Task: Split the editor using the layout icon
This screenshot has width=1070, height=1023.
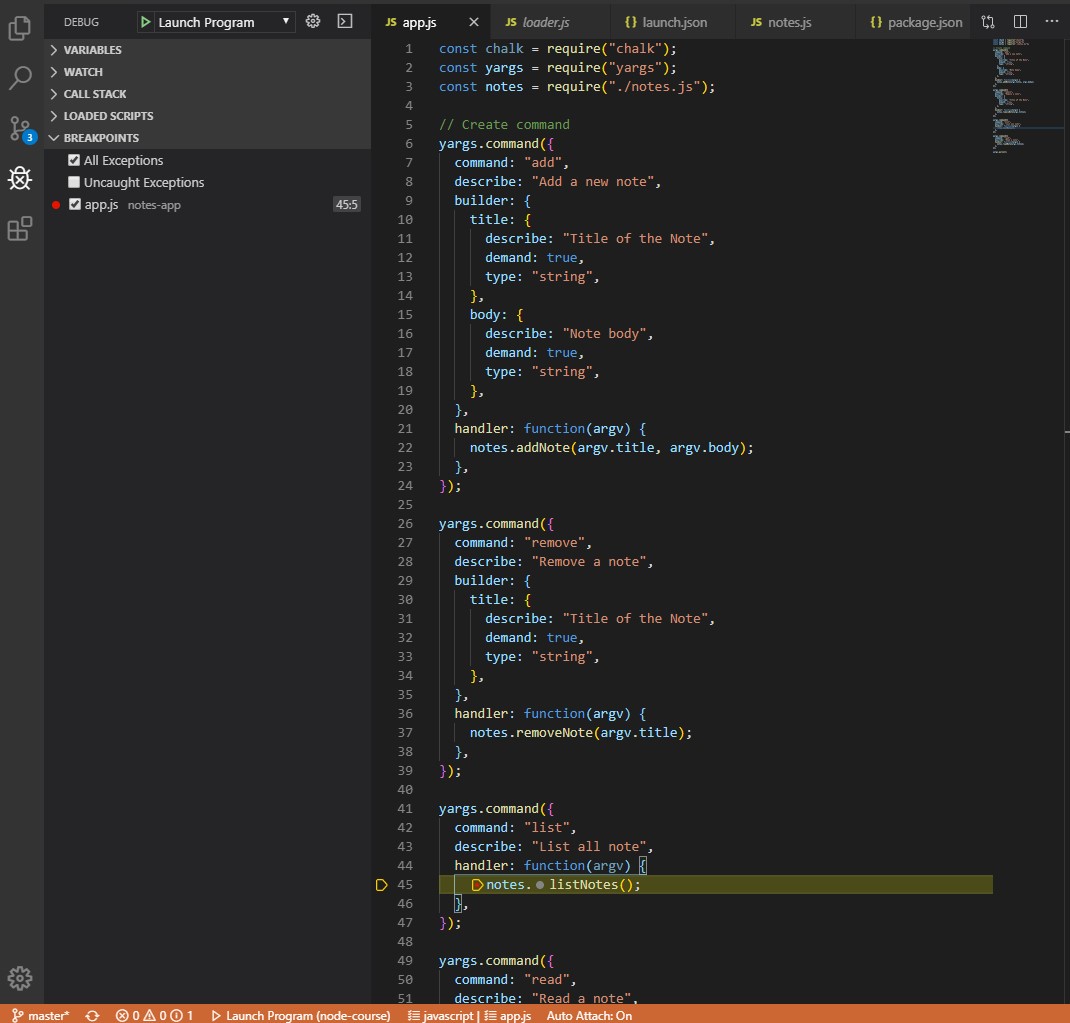Action: coord(1019,21)
